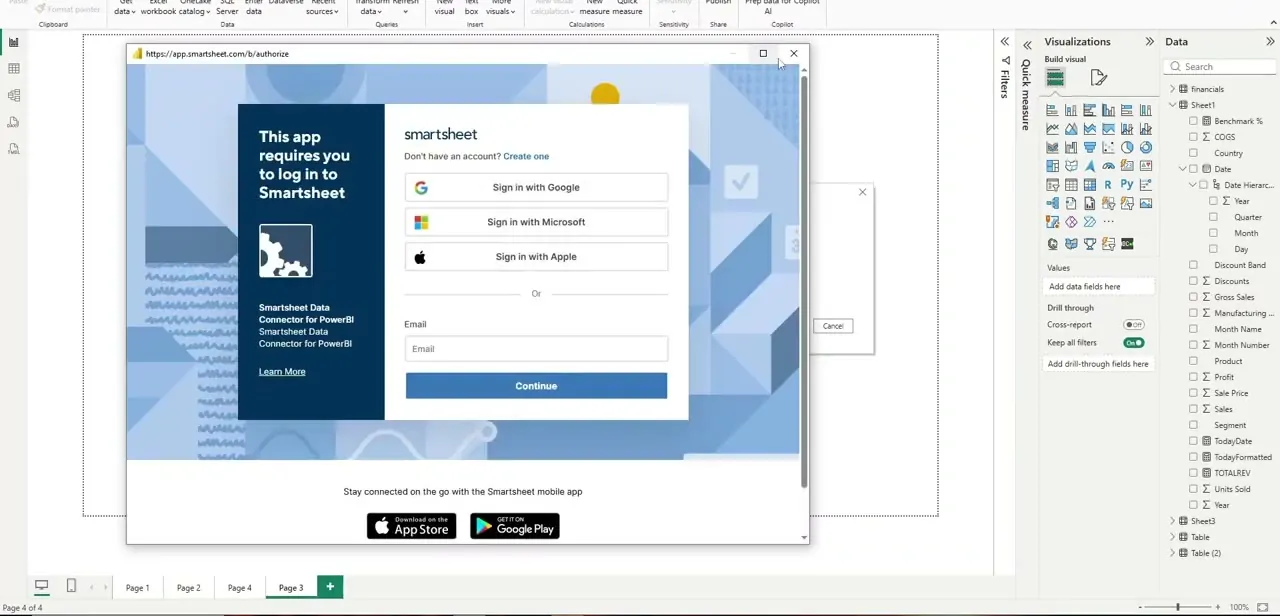The width and height of the screenshot is (1280, 616).
Task: Choose the Line chart visual
Action: tap(1052, 129)
